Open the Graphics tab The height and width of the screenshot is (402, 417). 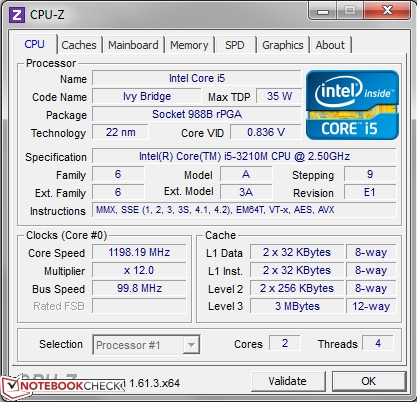pyautogui.click(x=283, y=45)
